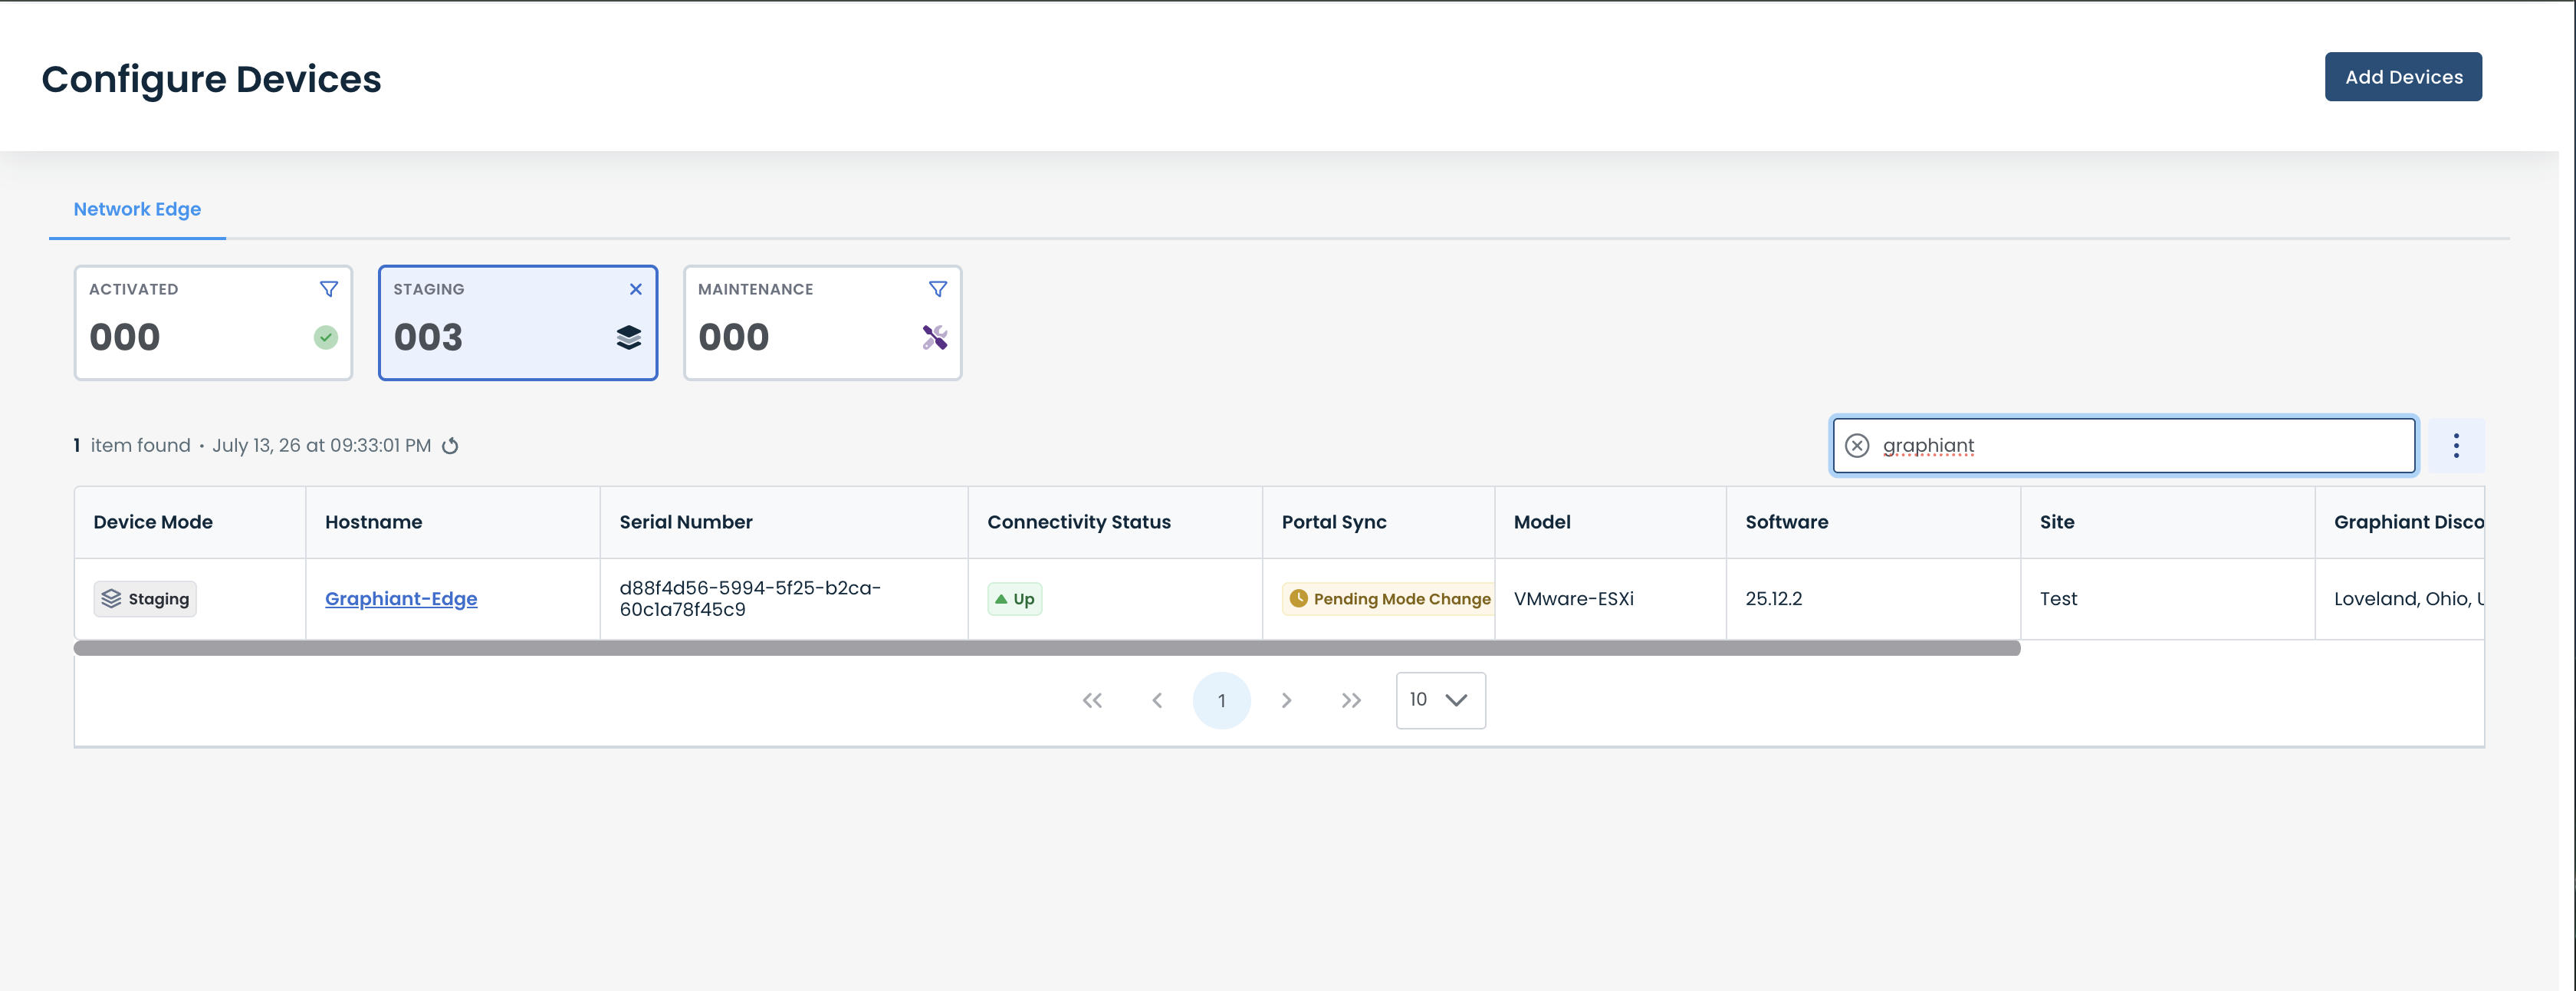Go to last page of results
The height and width of the screenshot is (991, 2576).
point(1351,701)
